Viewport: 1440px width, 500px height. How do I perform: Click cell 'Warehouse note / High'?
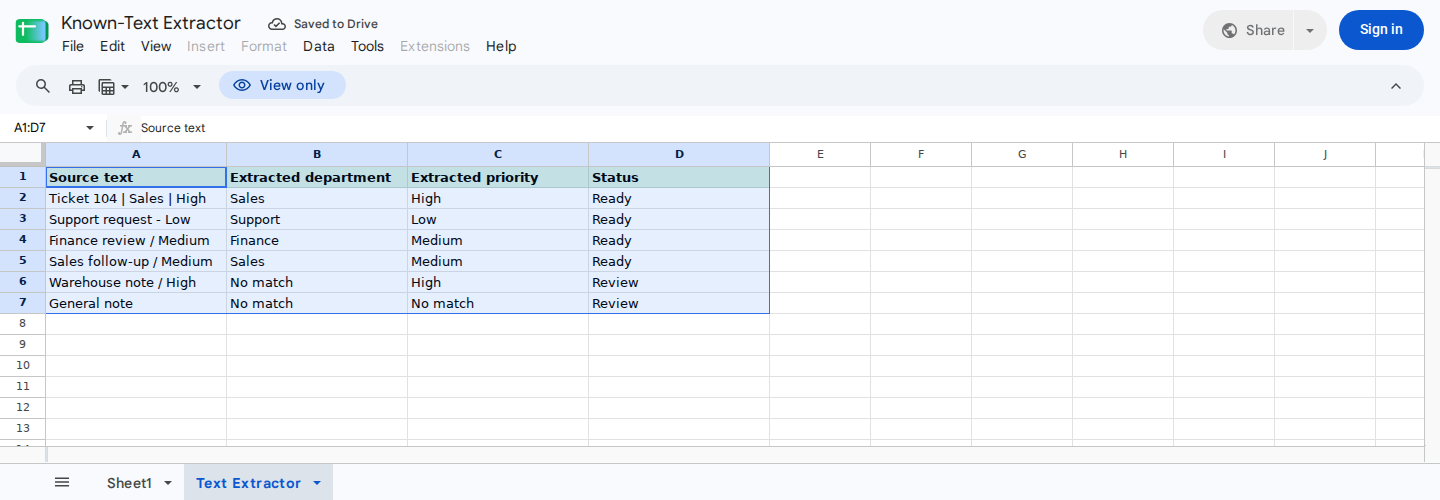pos(136,282)
